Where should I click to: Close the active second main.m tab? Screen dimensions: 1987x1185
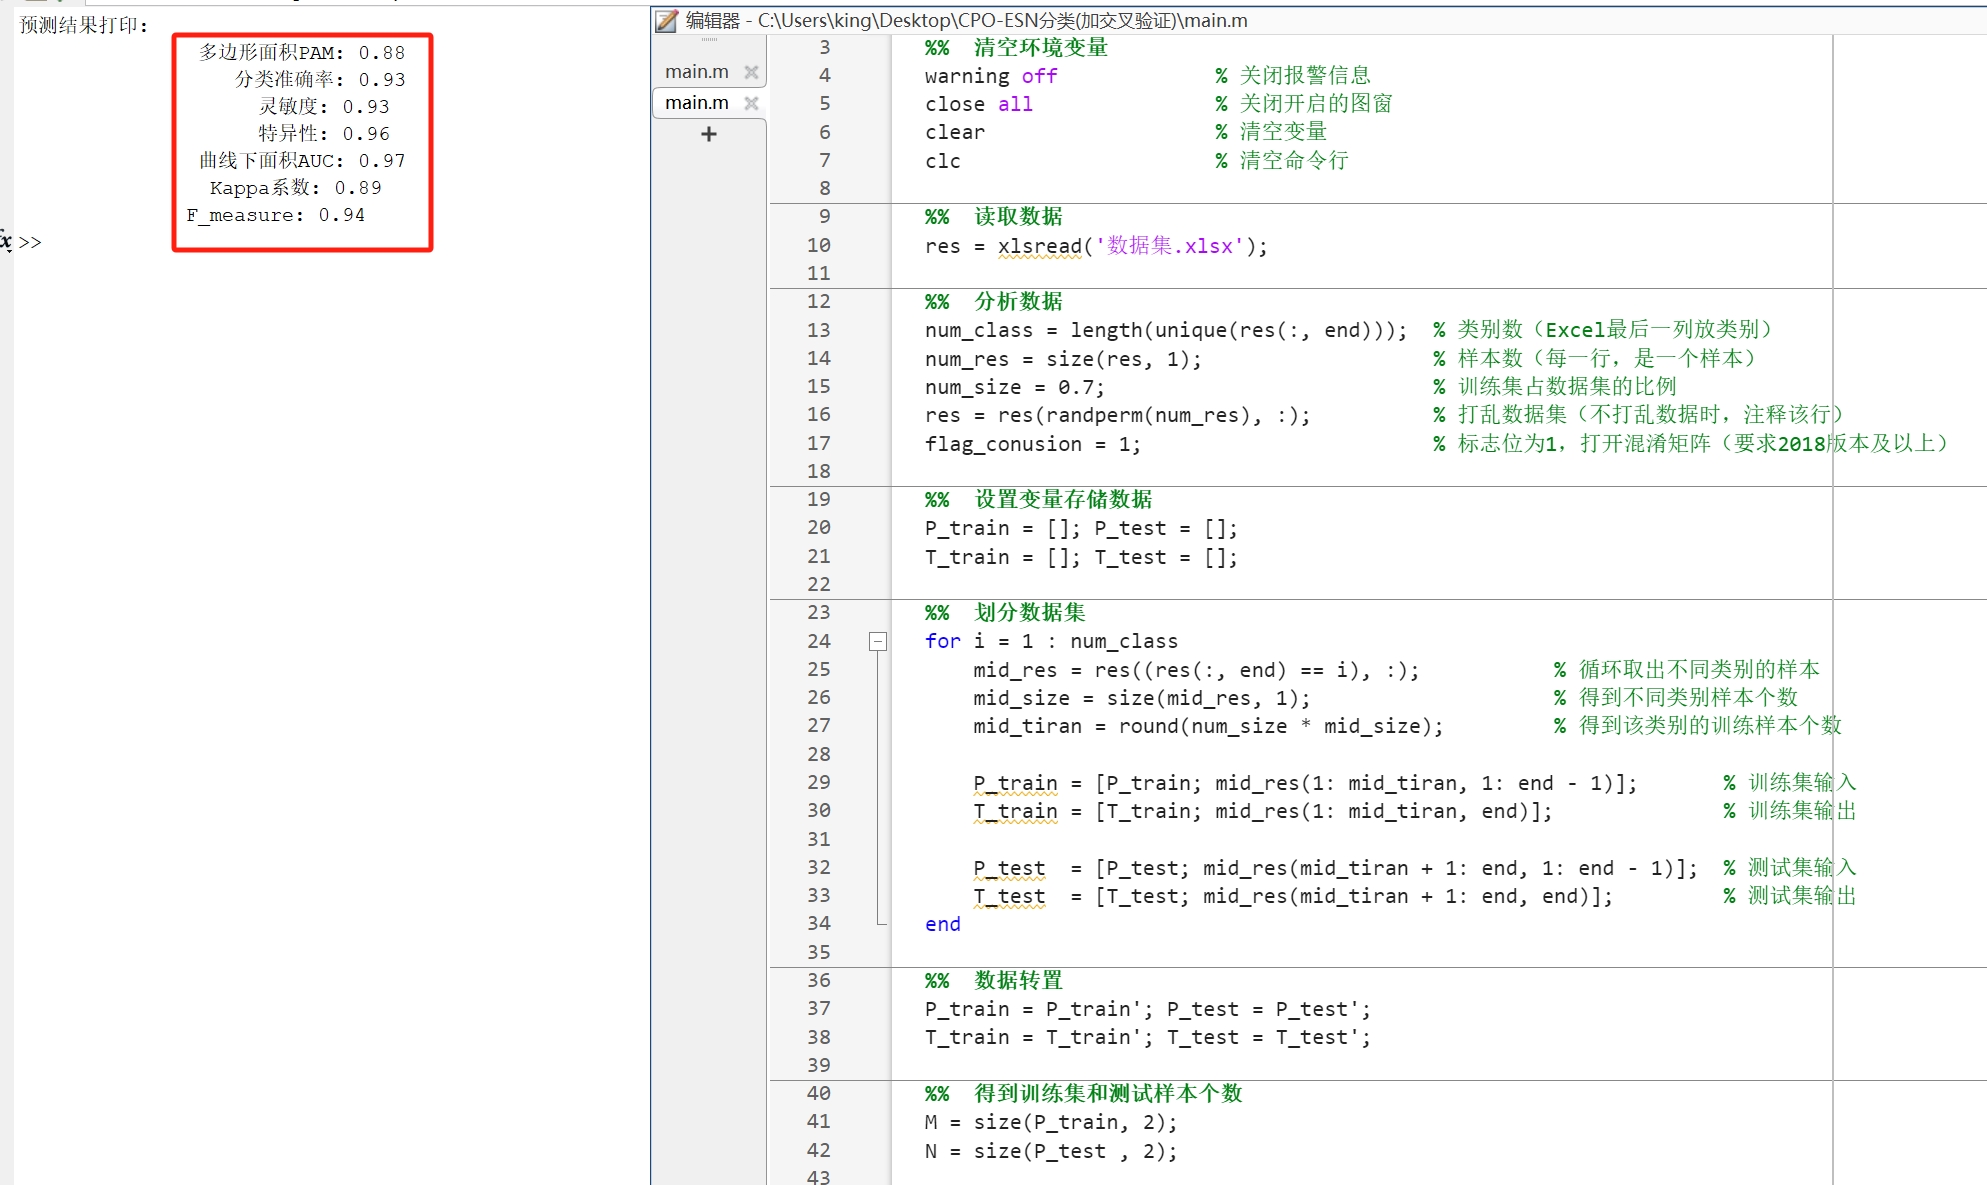coord(751,103)
